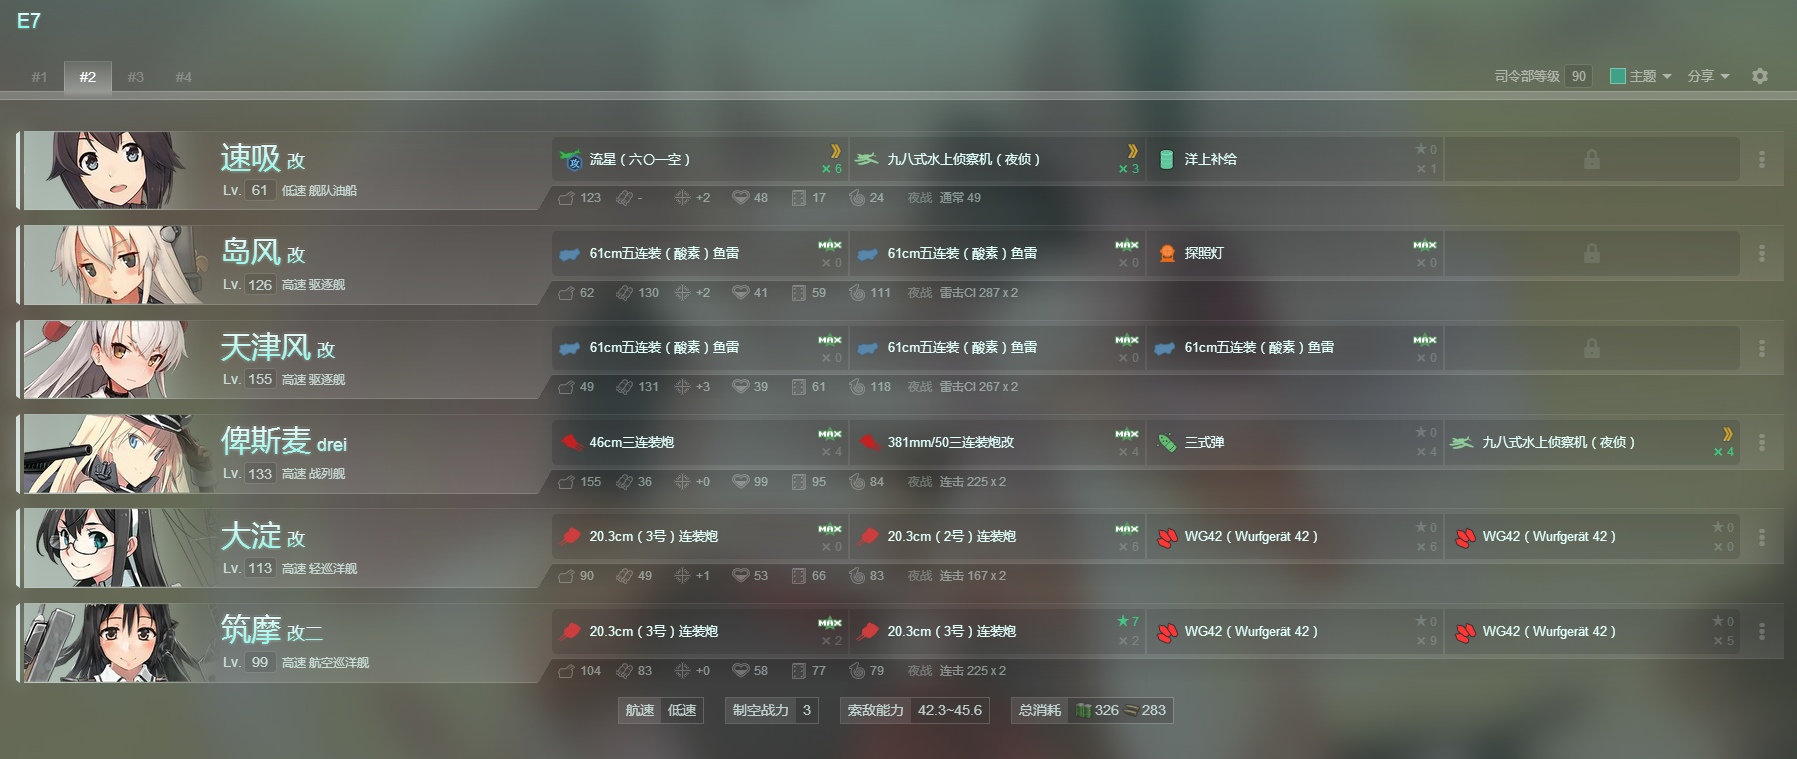Click the 洋上补给 supply drum icon
Screen dimensions: 1797x759
1166,159
